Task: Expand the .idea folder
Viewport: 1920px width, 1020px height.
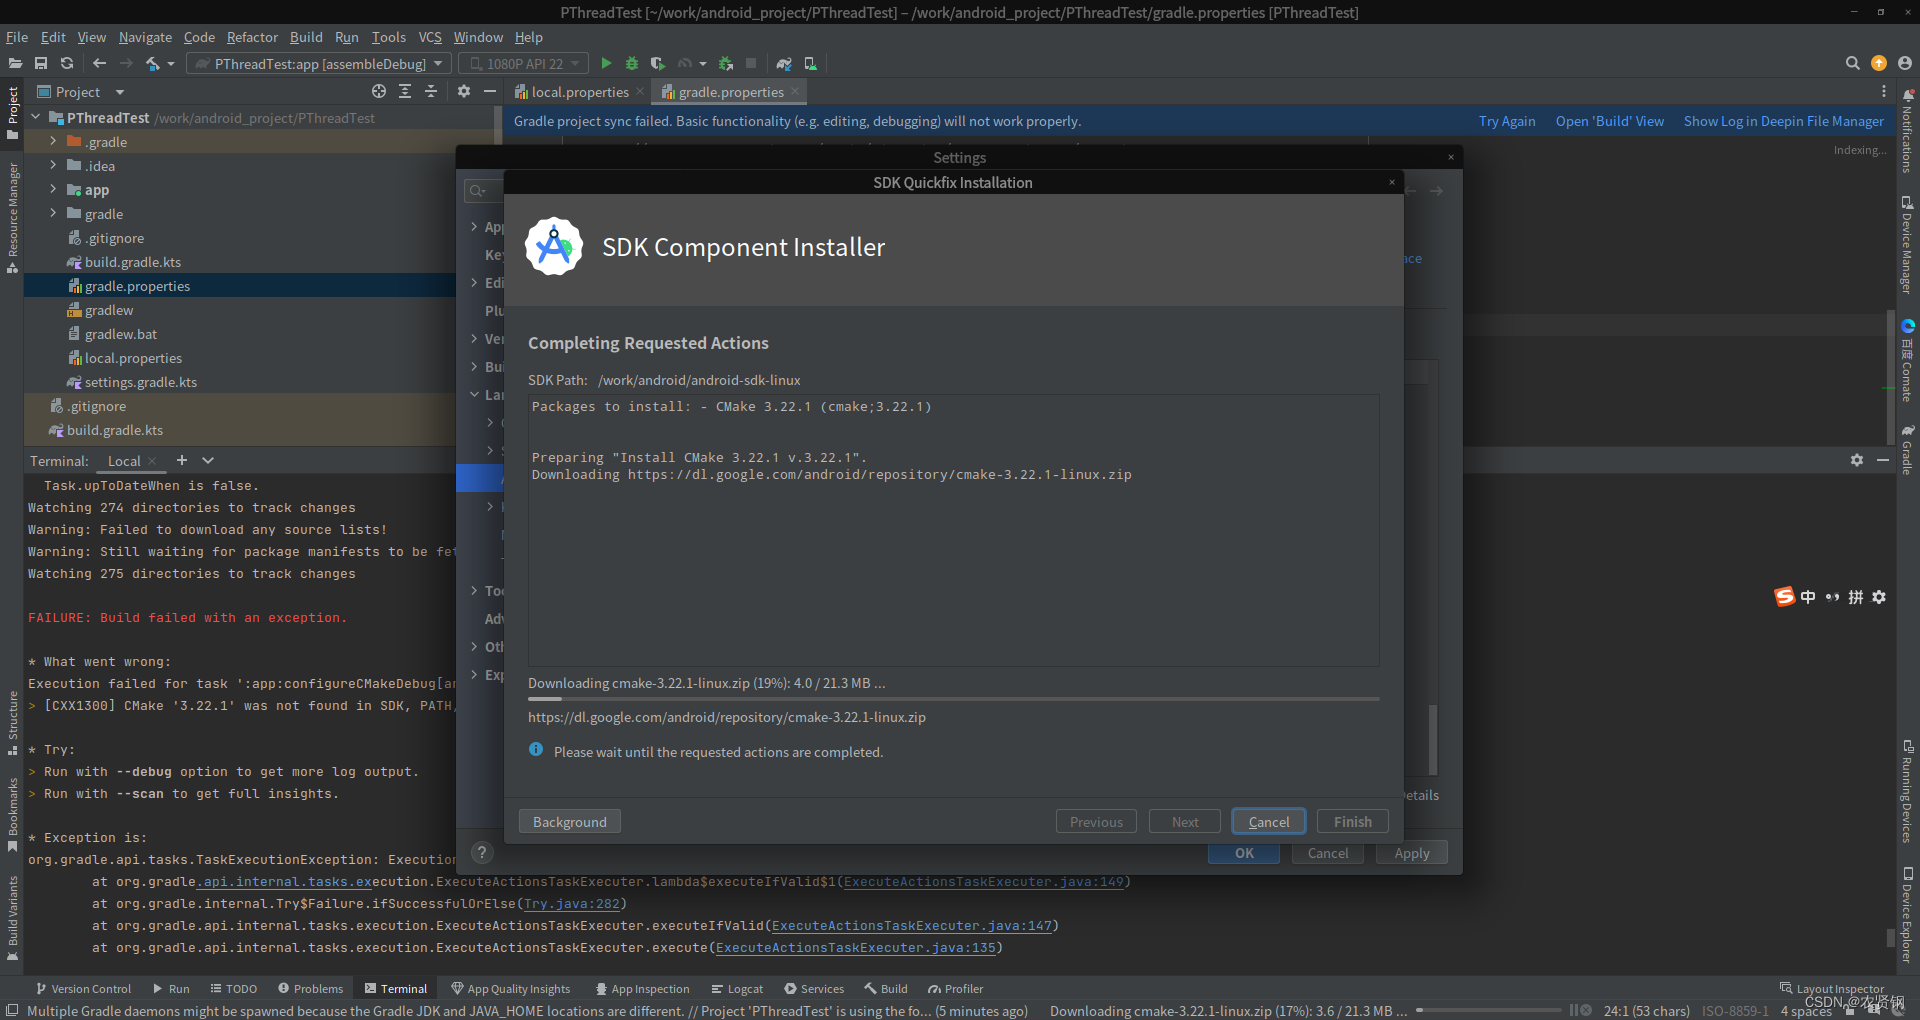Action: click(53, 165)
